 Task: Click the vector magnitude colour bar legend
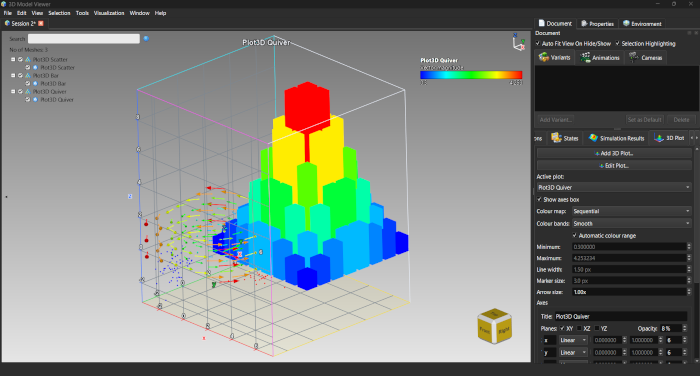pyautogui.click(x=471, y=75)
